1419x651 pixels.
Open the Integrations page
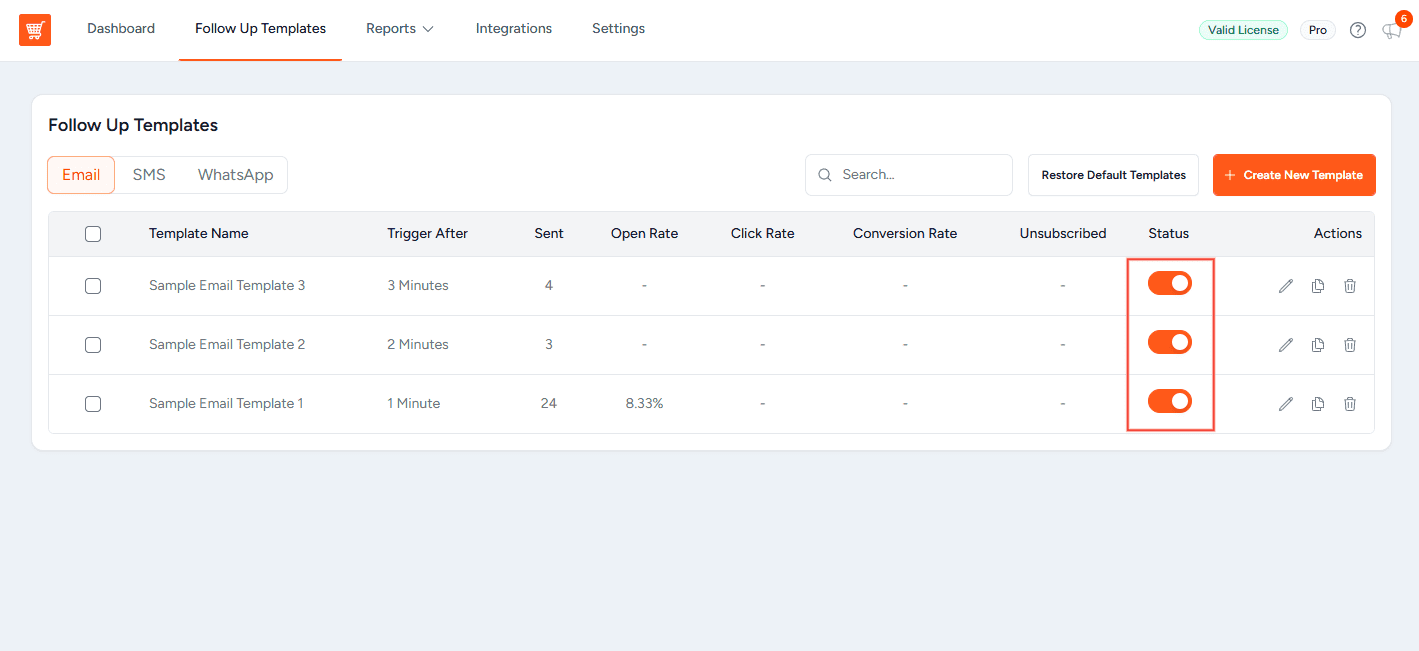(514, 29)
